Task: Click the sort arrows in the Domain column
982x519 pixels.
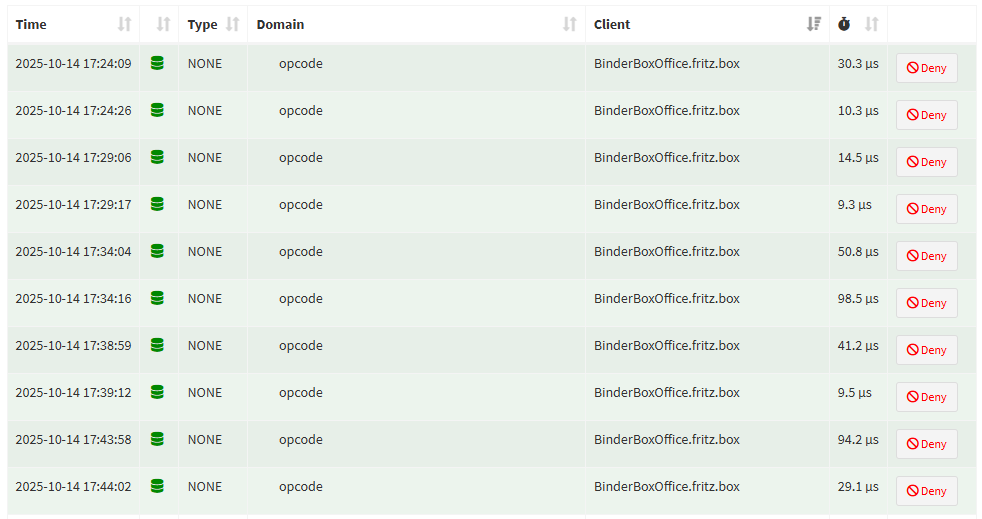Action: point(569,24)
